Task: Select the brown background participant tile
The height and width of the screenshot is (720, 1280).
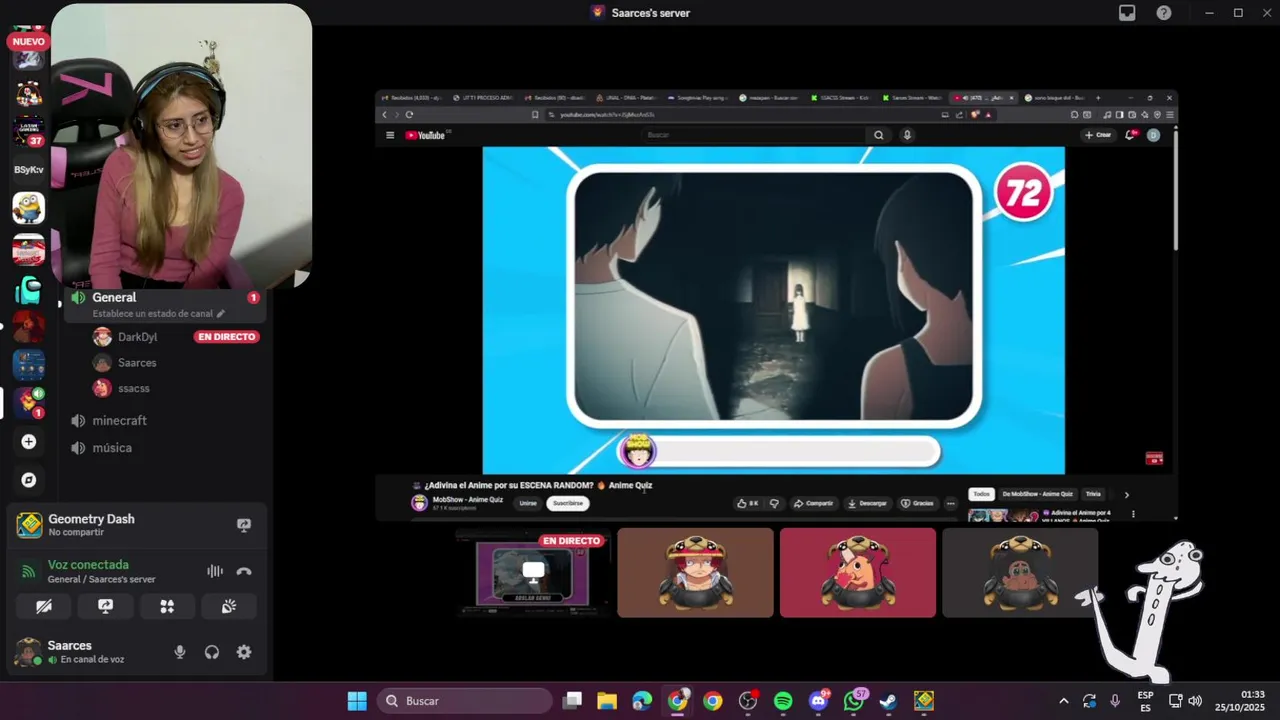Action: (x=695, y=573)
